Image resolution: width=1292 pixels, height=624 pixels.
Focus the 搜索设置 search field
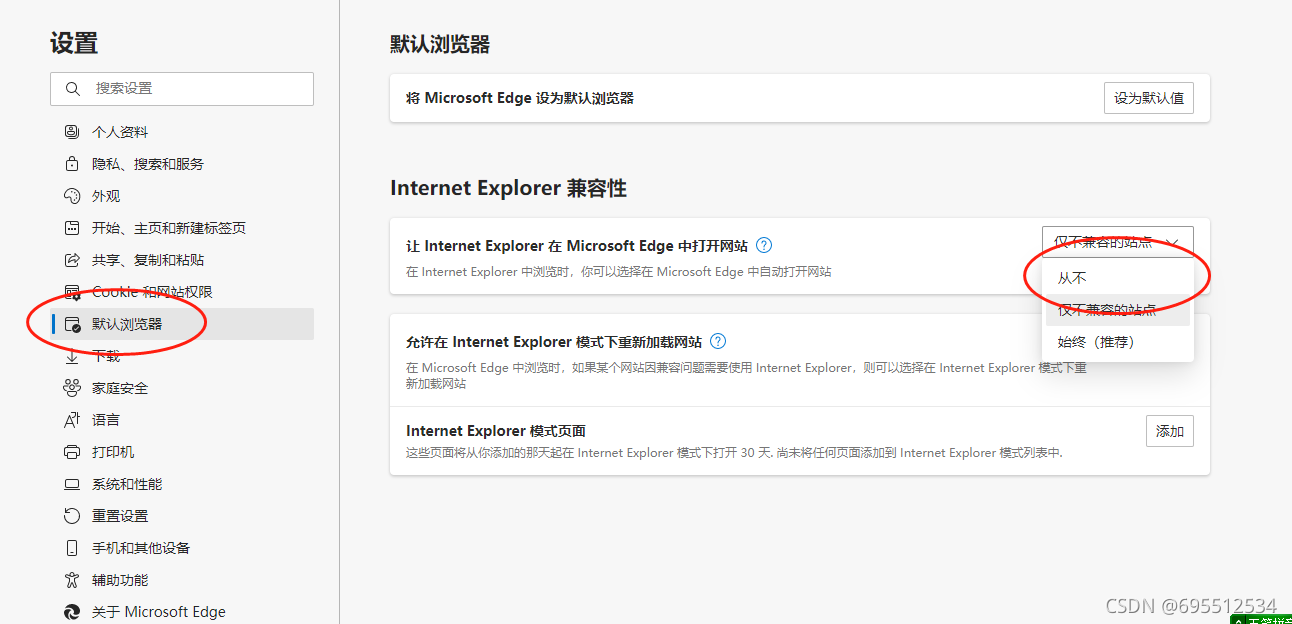point(182,89)
